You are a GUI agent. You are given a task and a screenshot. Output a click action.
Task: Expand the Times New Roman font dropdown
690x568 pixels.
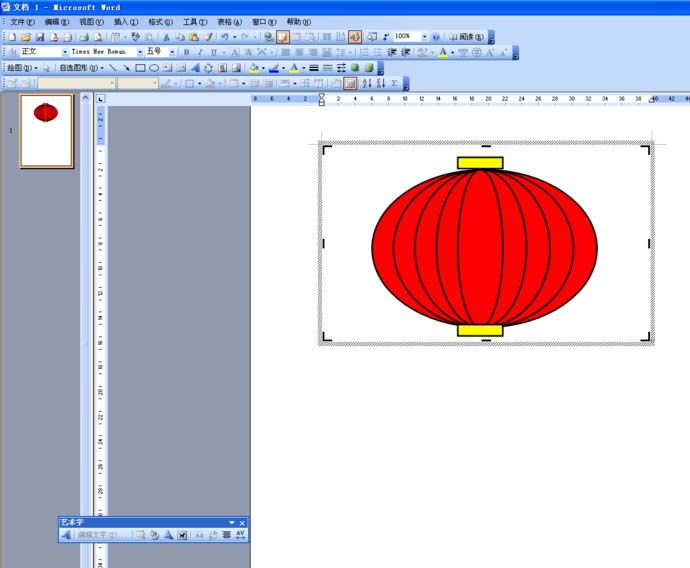[x=140, y=52]
